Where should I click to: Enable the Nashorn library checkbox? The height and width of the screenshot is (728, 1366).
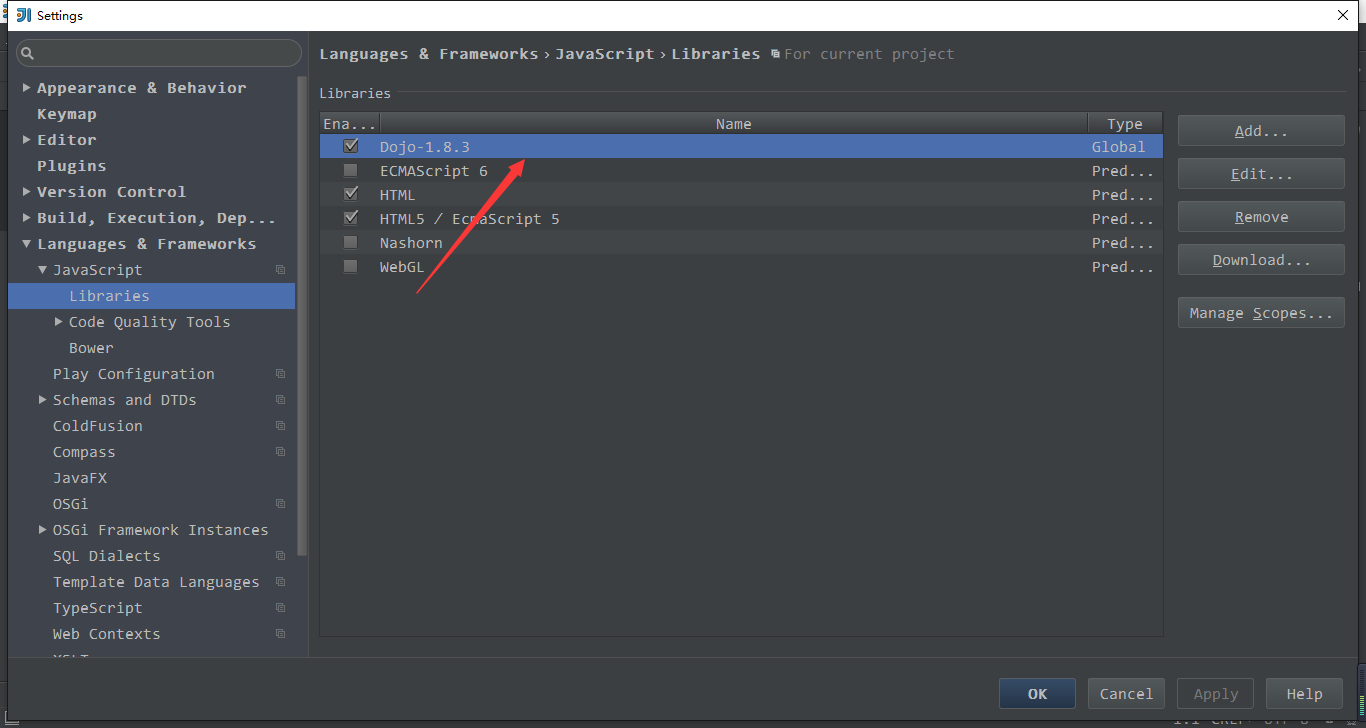[x=350, y=242]
